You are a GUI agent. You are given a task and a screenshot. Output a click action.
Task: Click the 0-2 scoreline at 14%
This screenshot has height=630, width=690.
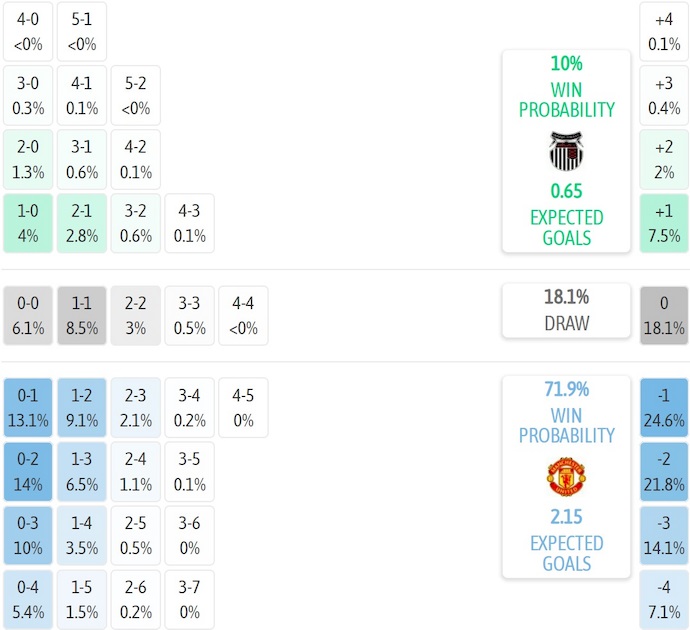[28, 471]
